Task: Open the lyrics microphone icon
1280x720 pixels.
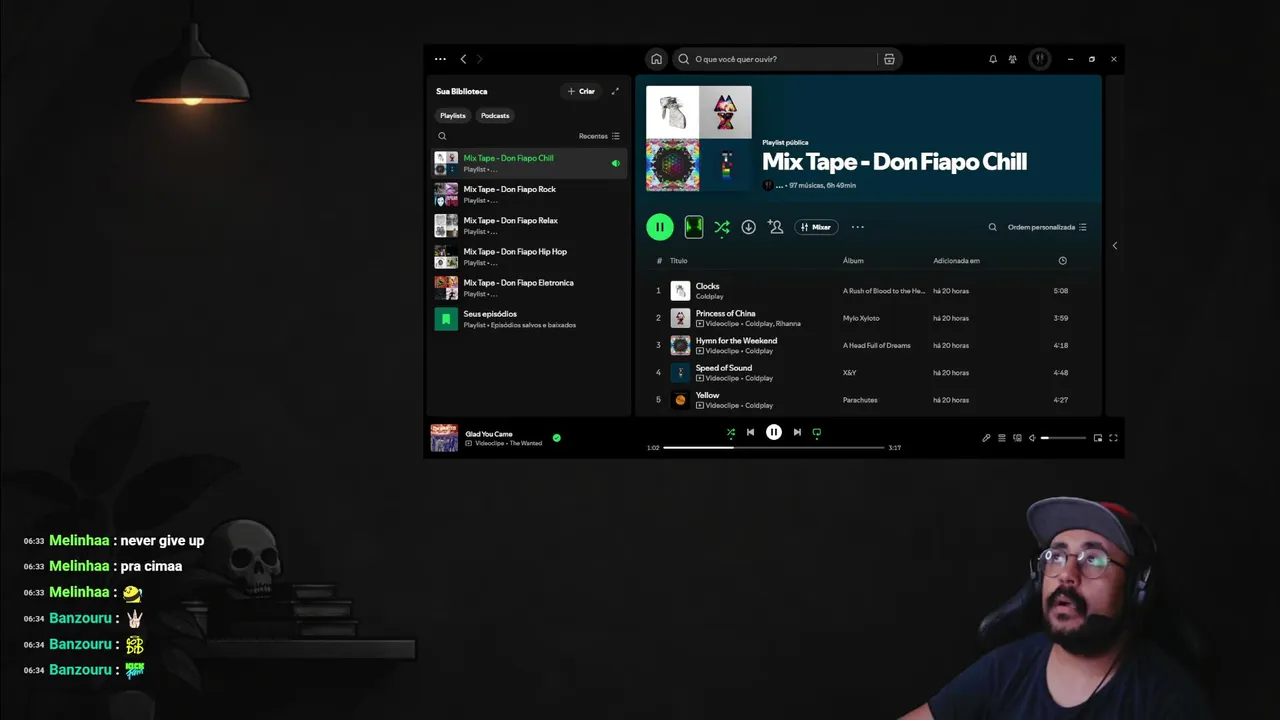Action: coord(986,438)
